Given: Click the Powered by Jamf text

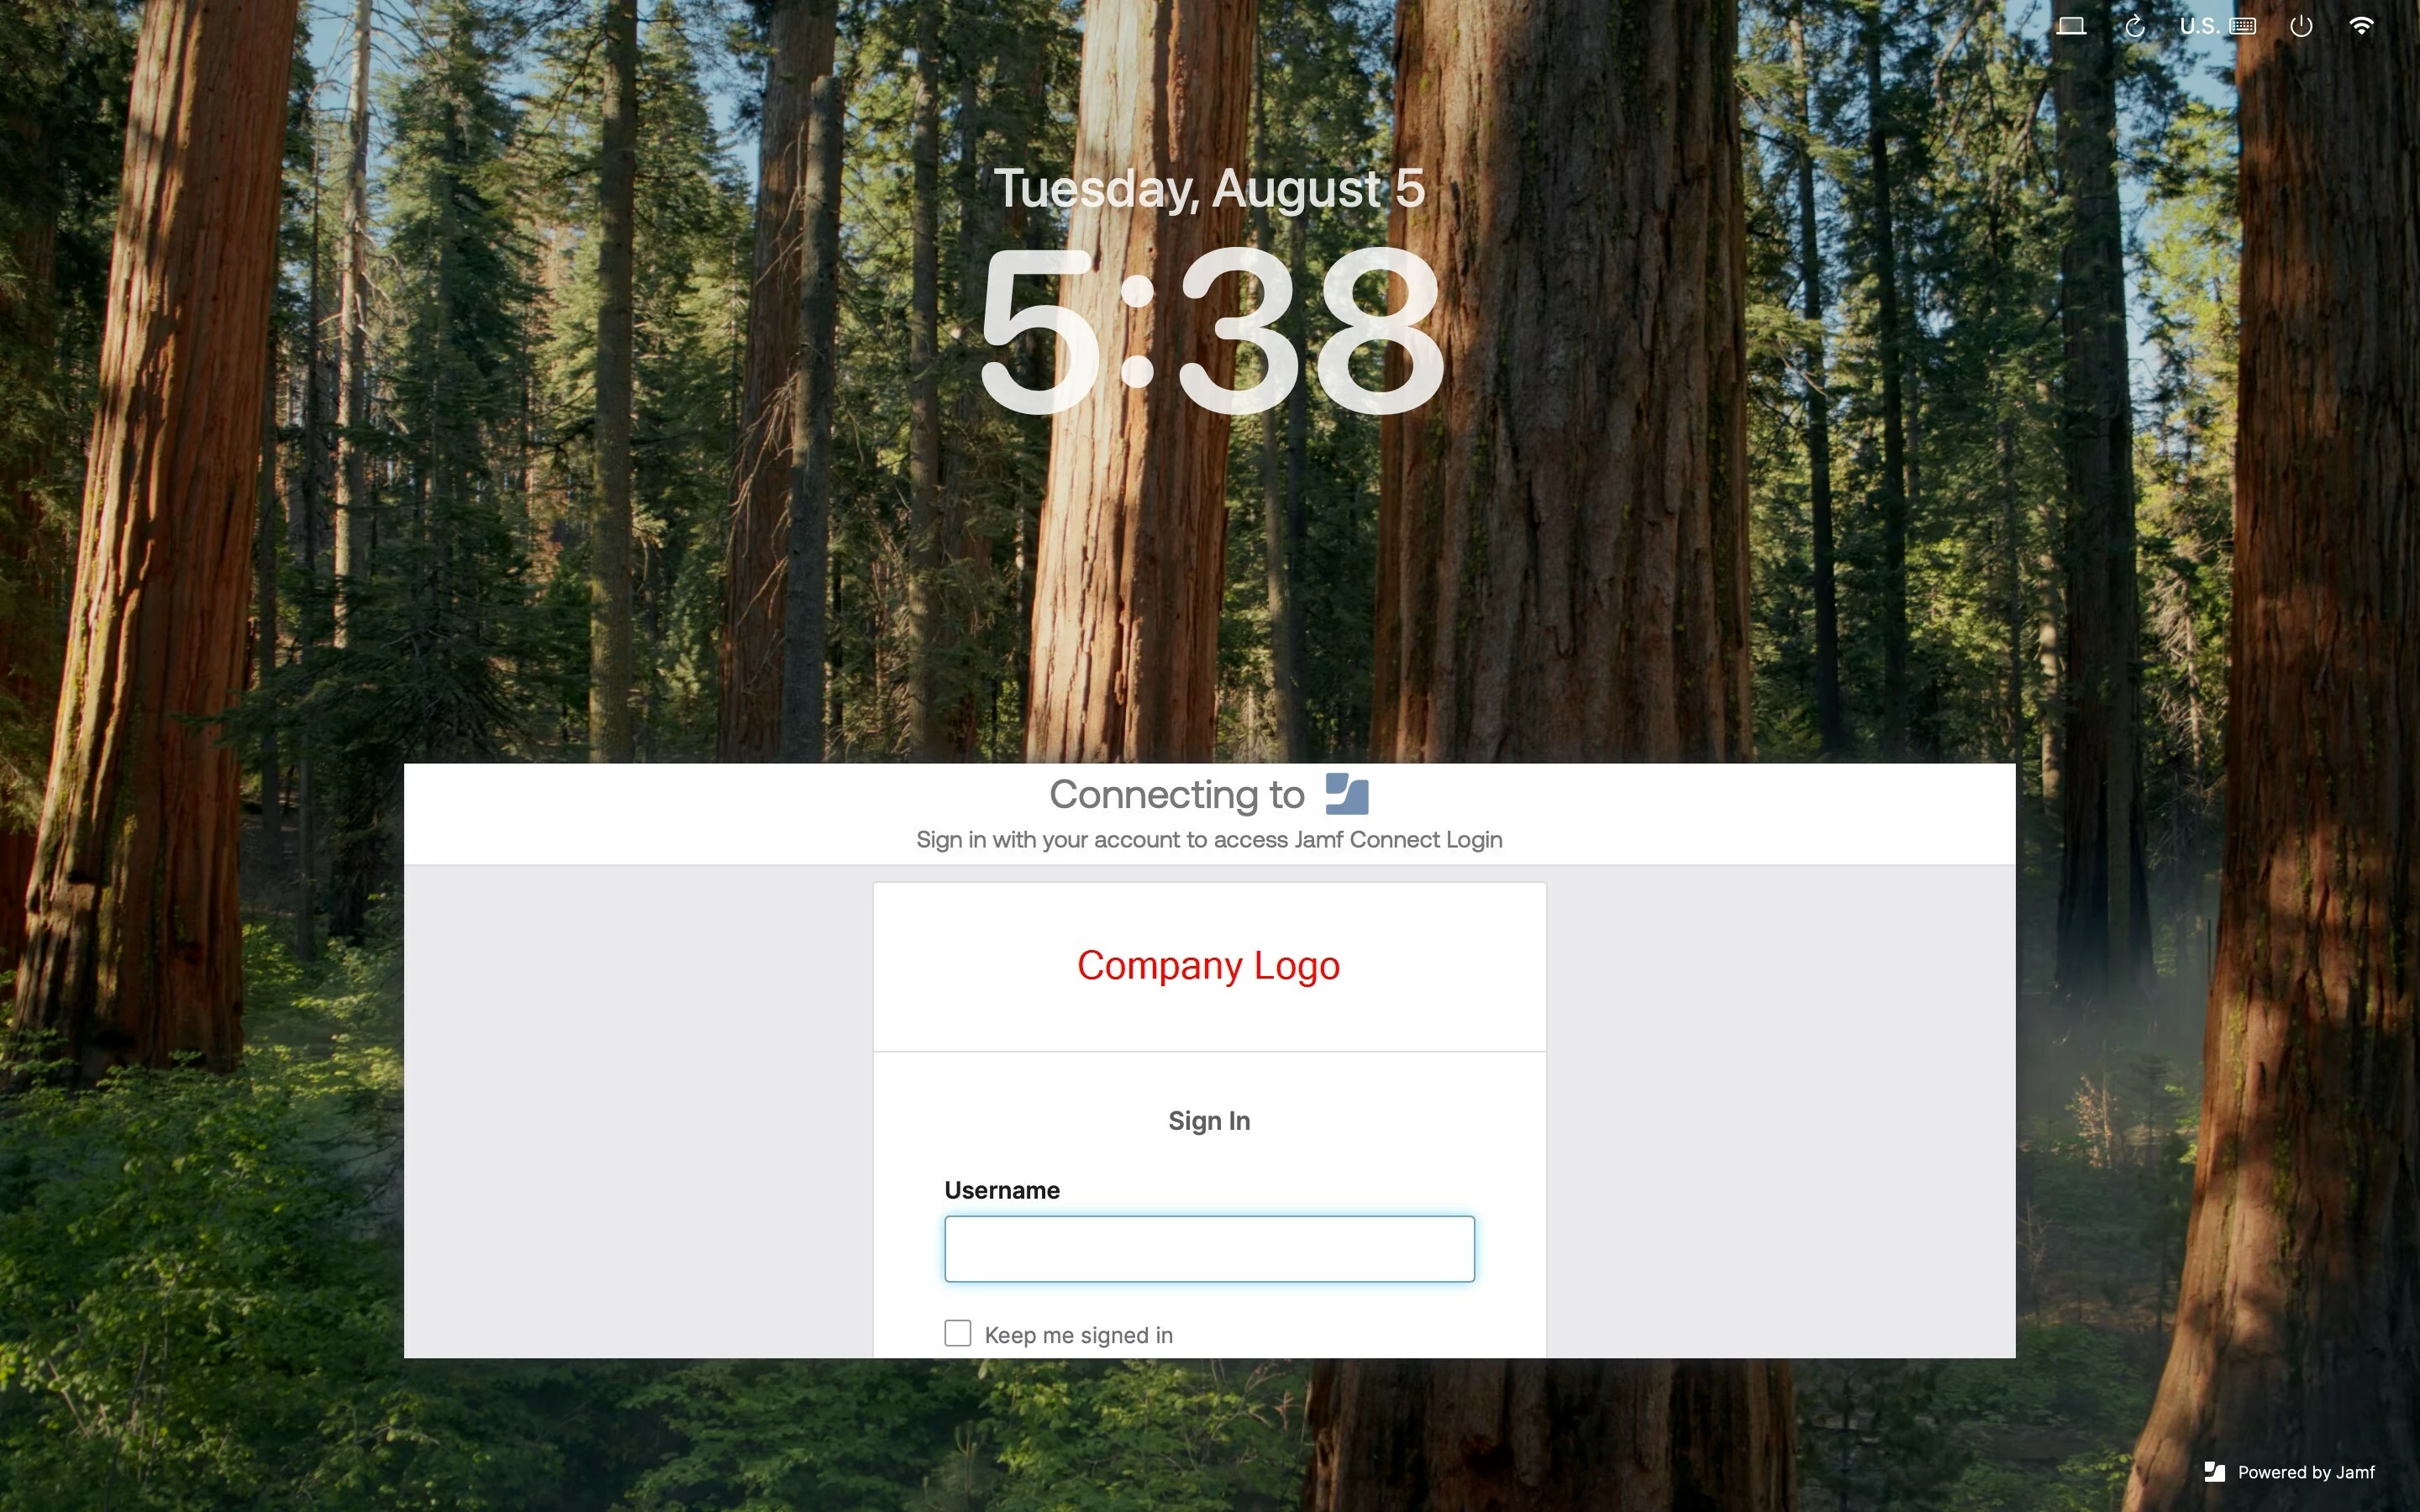Looking at the screenshot, I should (x=2306, y=1472).
